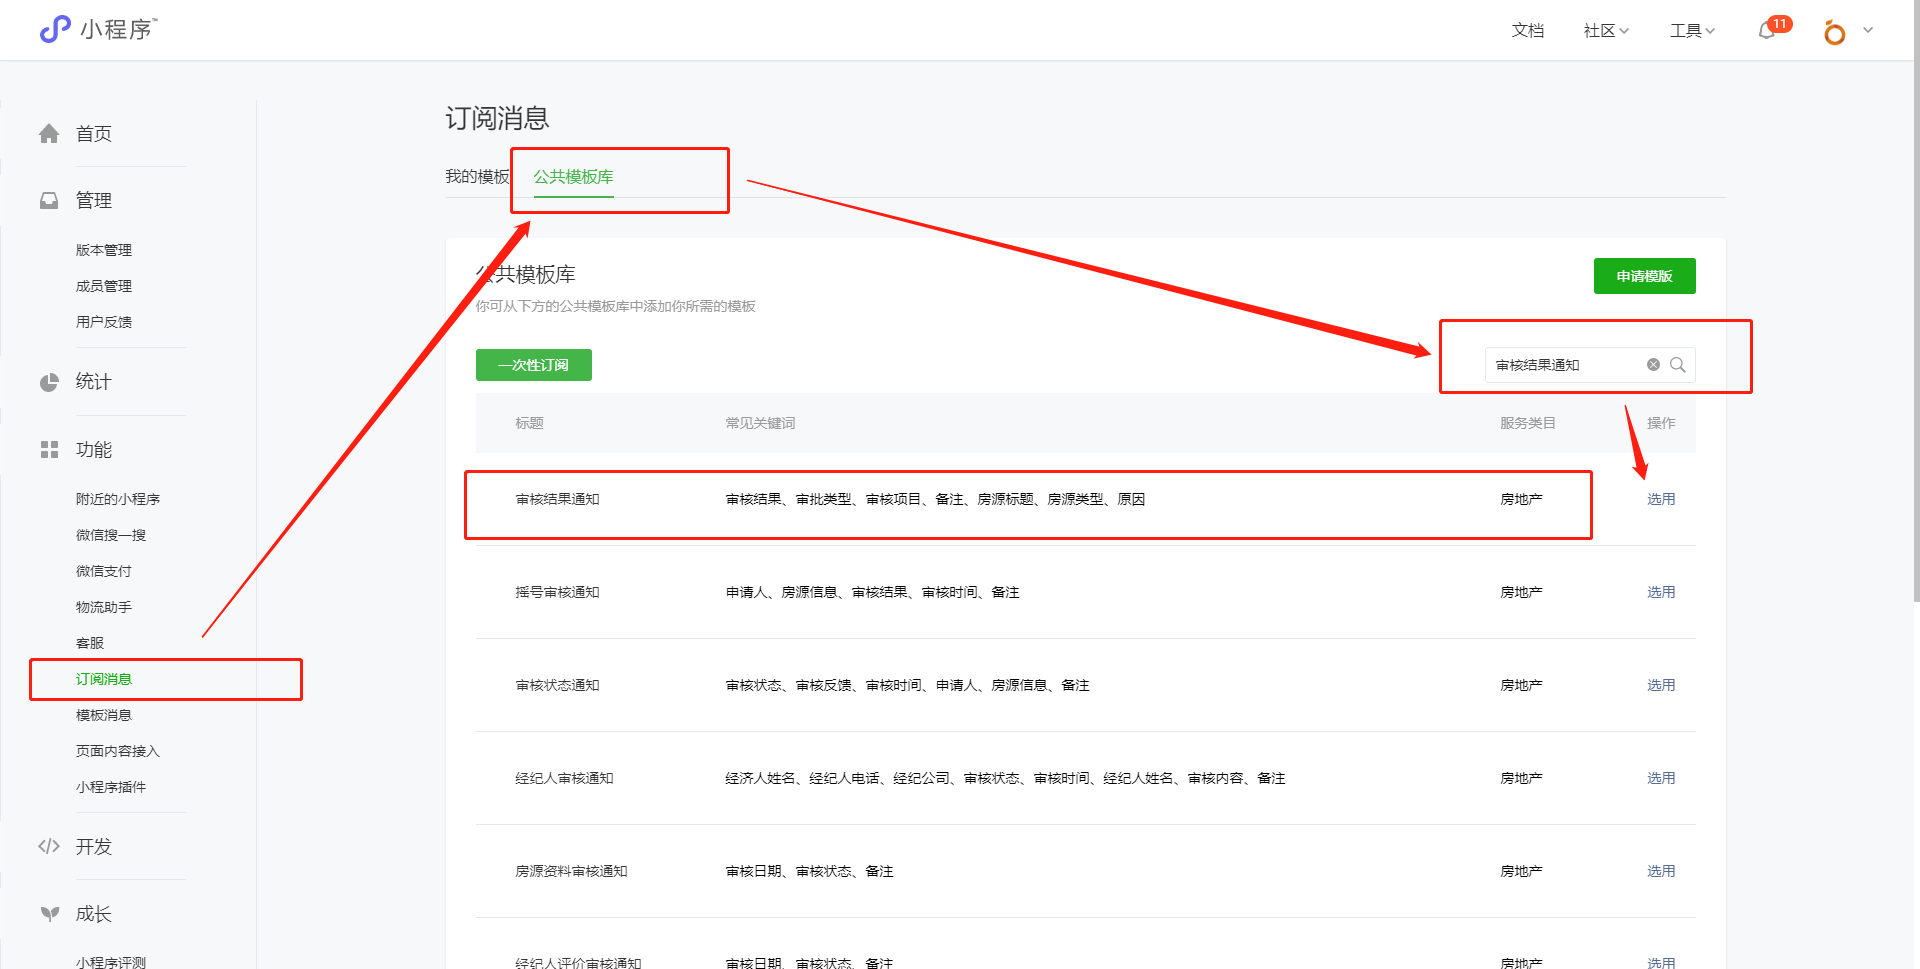The height and width of the screenshot is (969, 1920).
Task: Open 附近的小程序 in the sidebar
Action: pyautogui.click(x=118, y=499)
